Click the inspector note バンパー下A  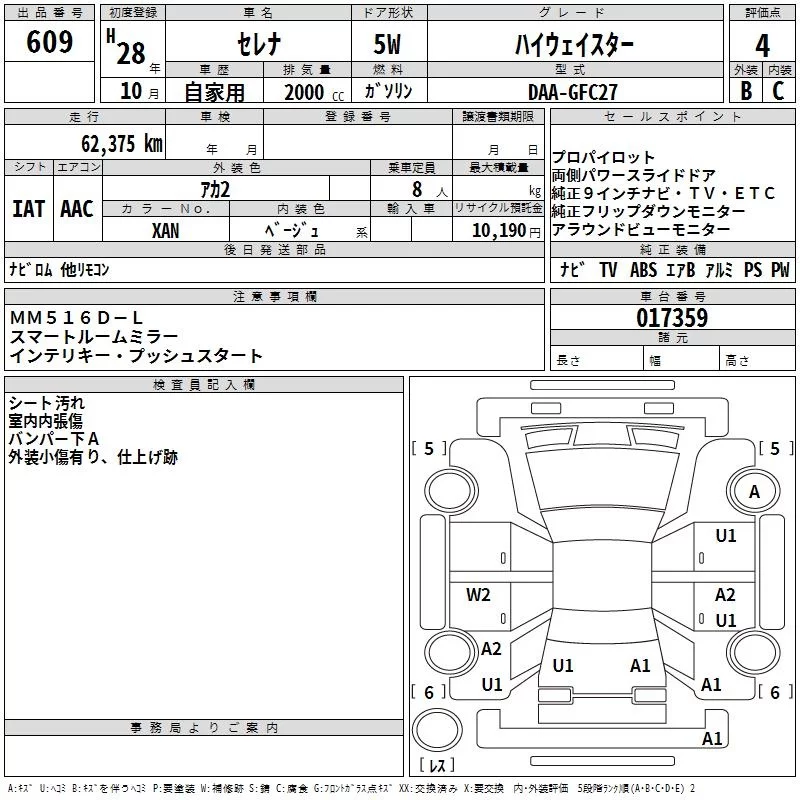[x=54, y=439]
